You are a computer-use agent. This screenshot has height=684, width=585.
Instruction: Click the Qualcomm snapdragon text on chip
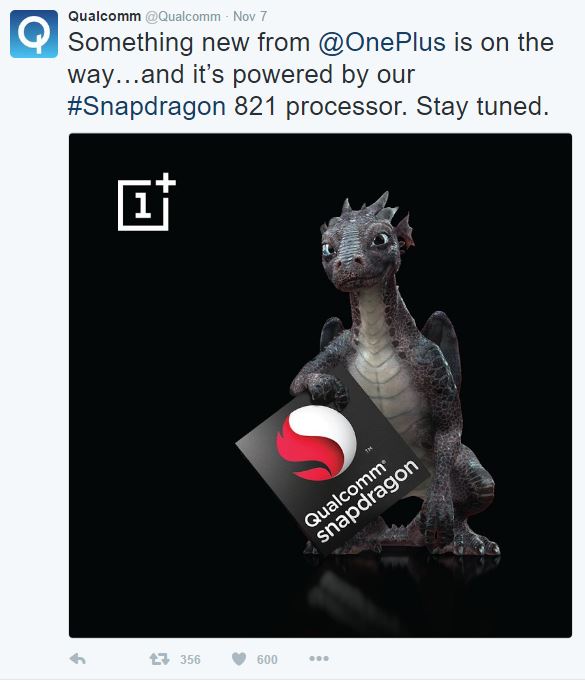coord(360,502)
